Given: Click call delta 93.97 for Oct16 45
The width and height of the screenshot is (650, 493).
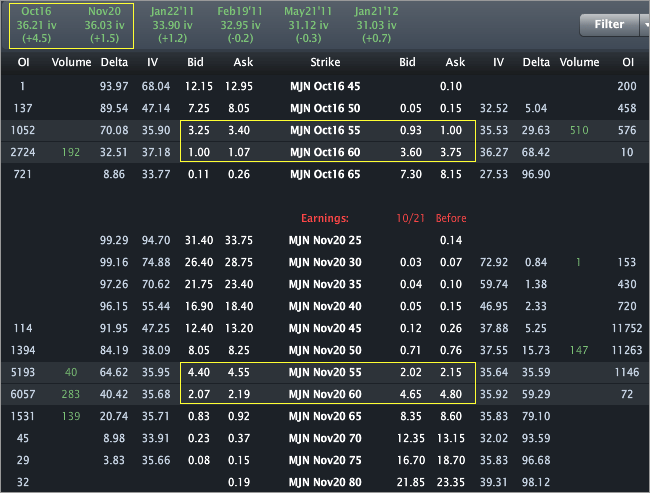Looking at the screenshot, I should coord(114,86).
